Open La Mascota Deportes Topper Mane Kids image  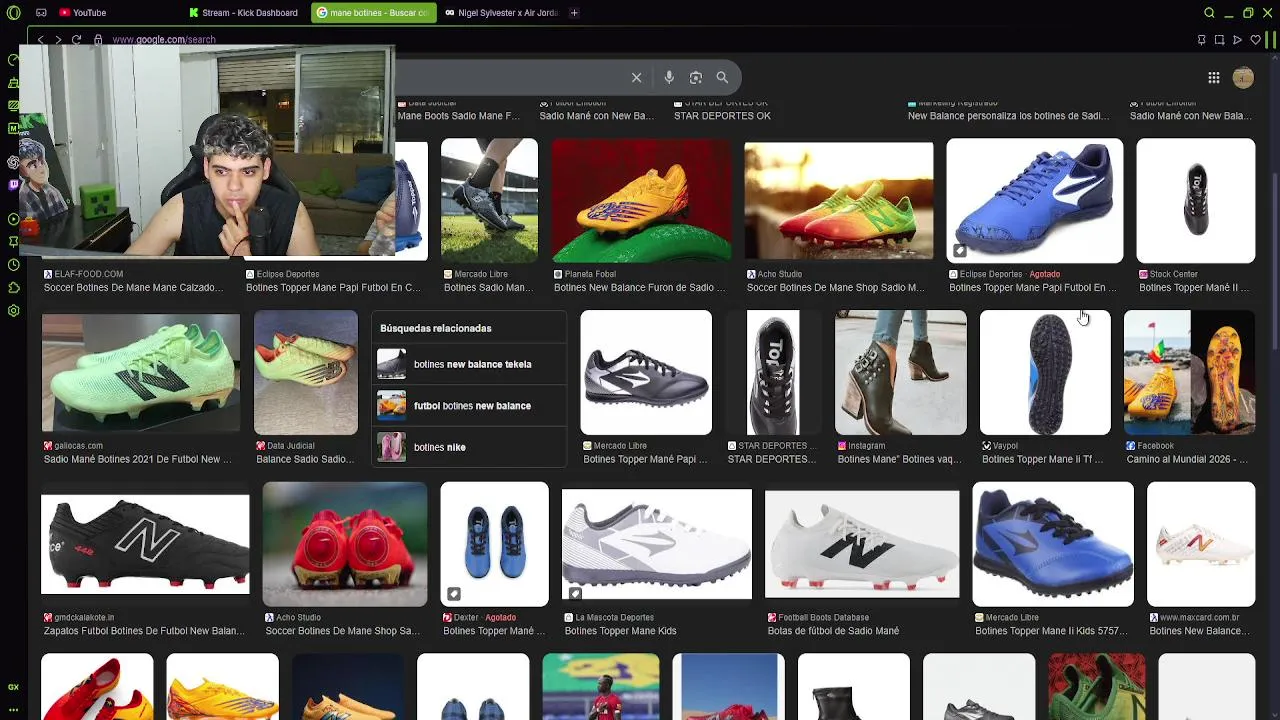pos(656,544)
